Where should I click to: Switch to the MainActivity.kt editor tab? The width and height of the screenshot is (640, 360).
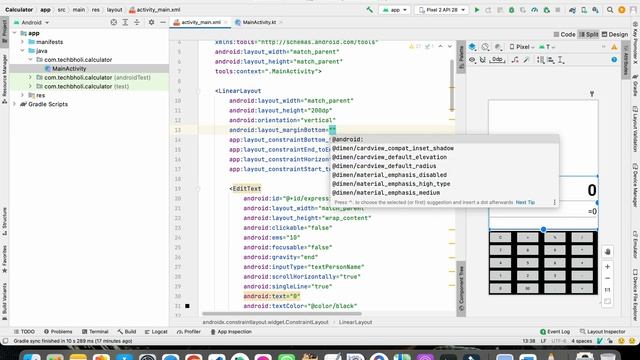[x=259, y=22]
